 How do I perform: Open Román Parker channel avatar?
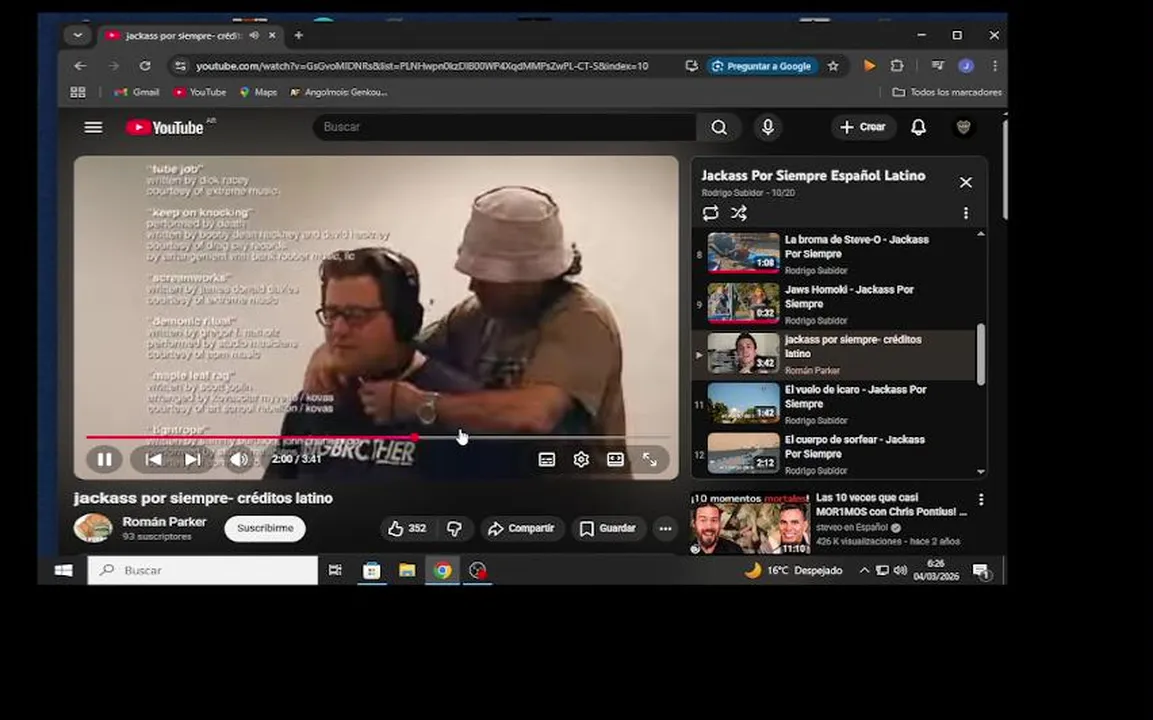point(93,528)
